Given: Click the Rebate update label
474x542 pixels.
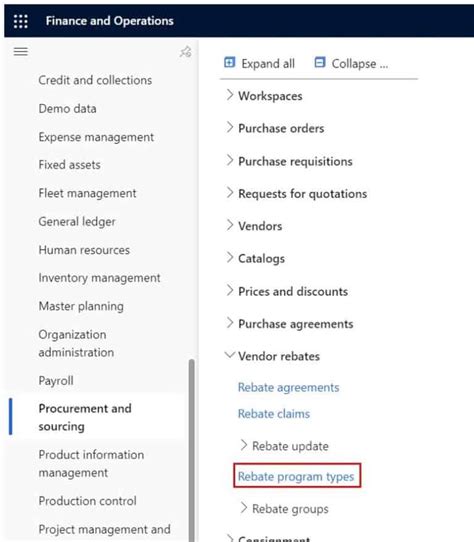Looking at the screenshot, I should [x=290, y=446].
